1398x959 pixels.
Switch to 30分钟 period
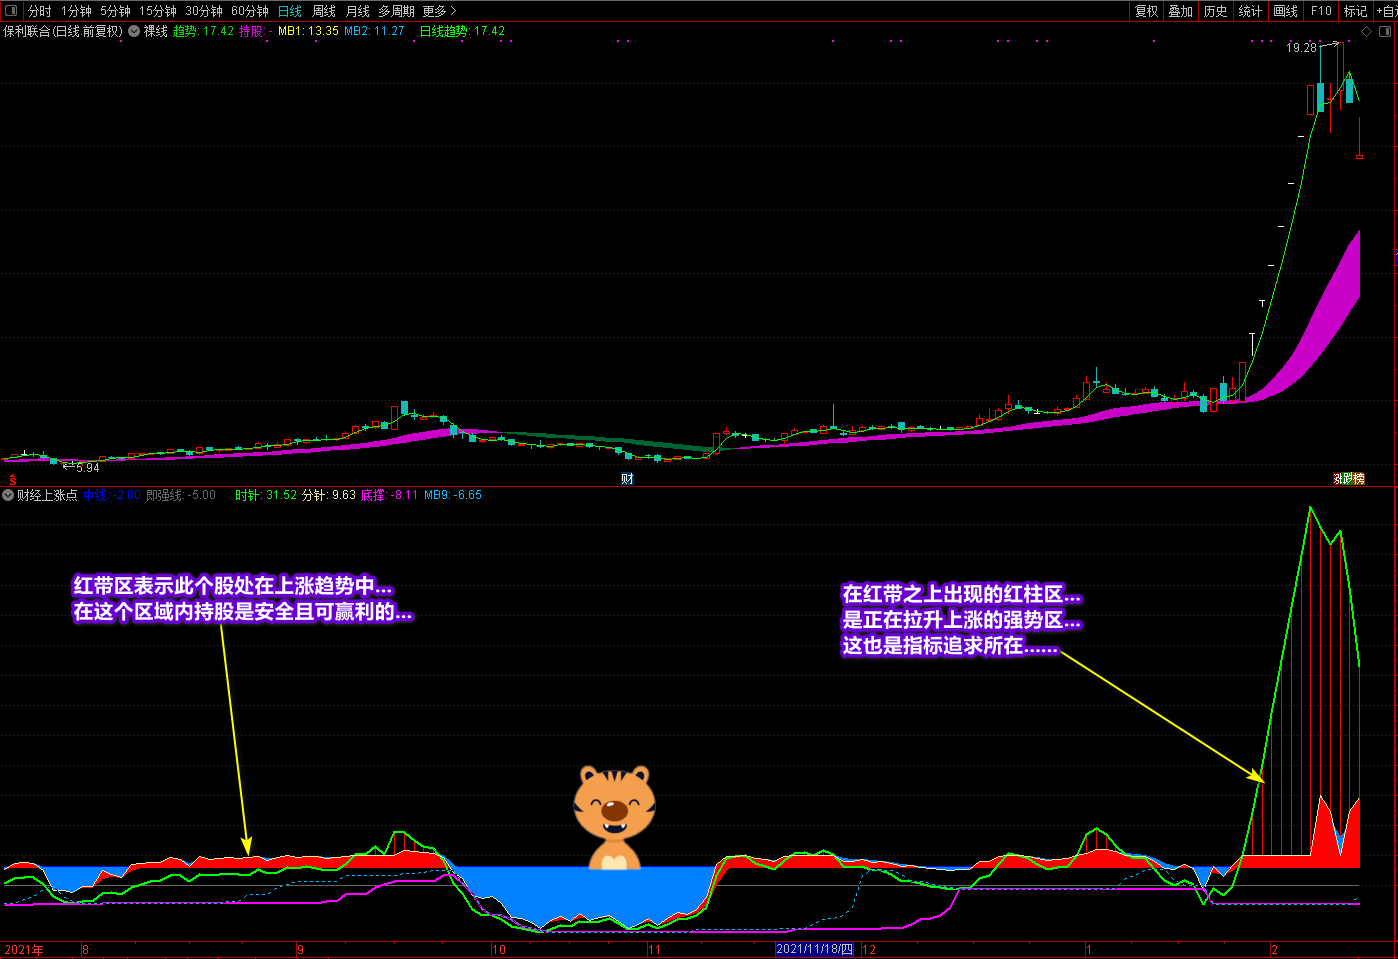(204, 11)
